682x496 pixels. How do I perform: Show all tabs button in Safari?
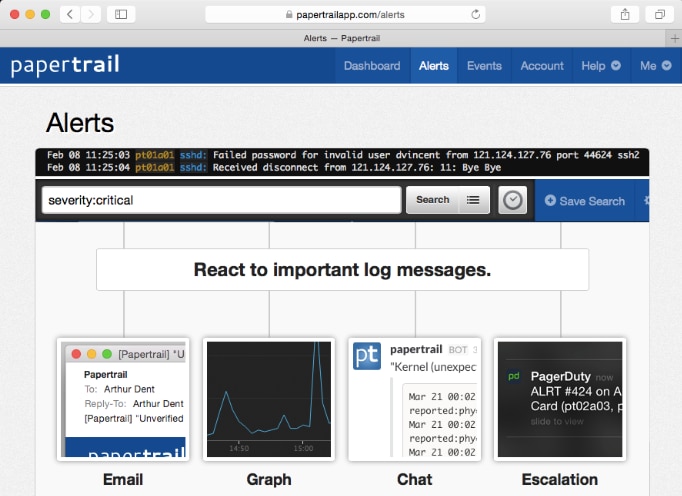[660, 14]
